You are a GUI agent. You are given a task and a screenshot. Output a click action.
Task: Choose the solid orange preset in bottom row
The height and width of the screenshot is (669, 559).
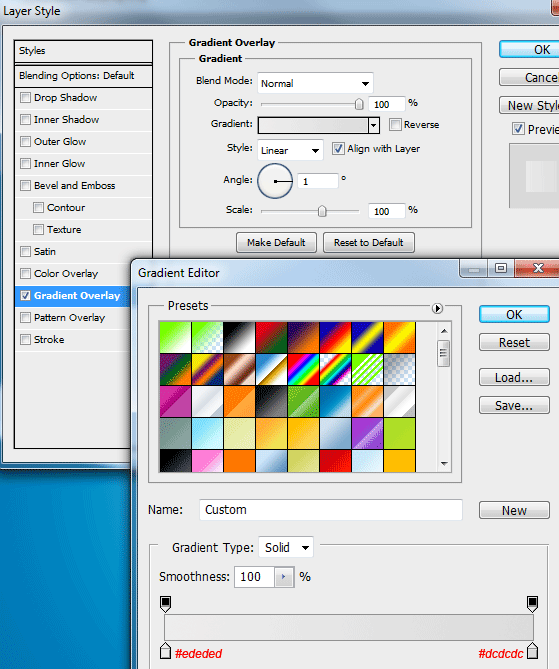[x=239, y=461]
